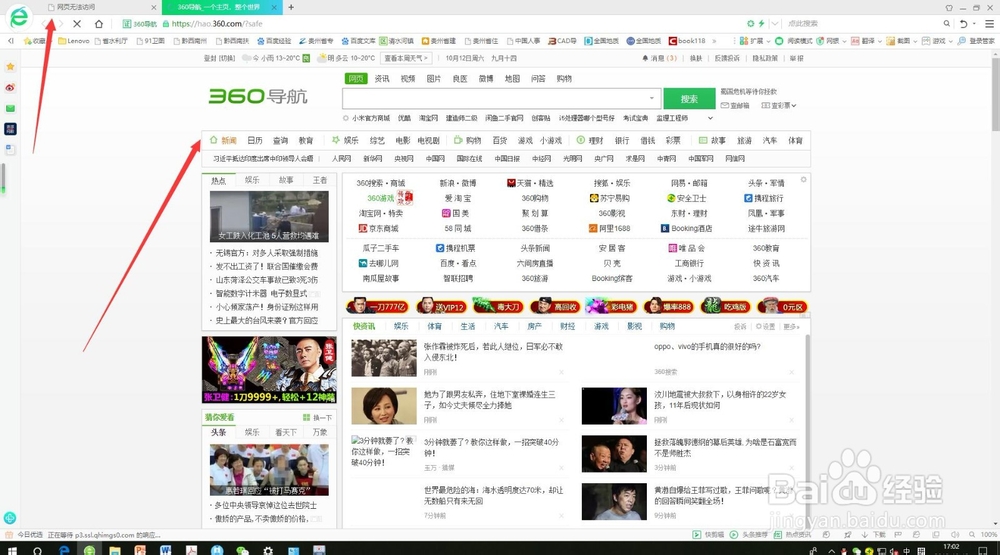
Task: Click the 阅读模式 reading mode icon
Action: click(779, 41)
